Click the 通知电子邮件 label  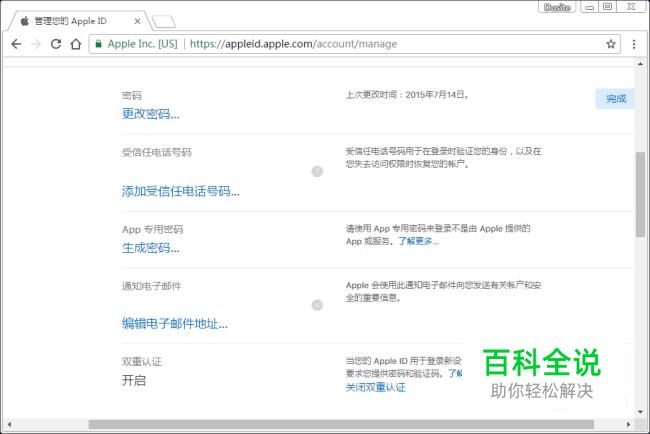click(x=152, y=286)
